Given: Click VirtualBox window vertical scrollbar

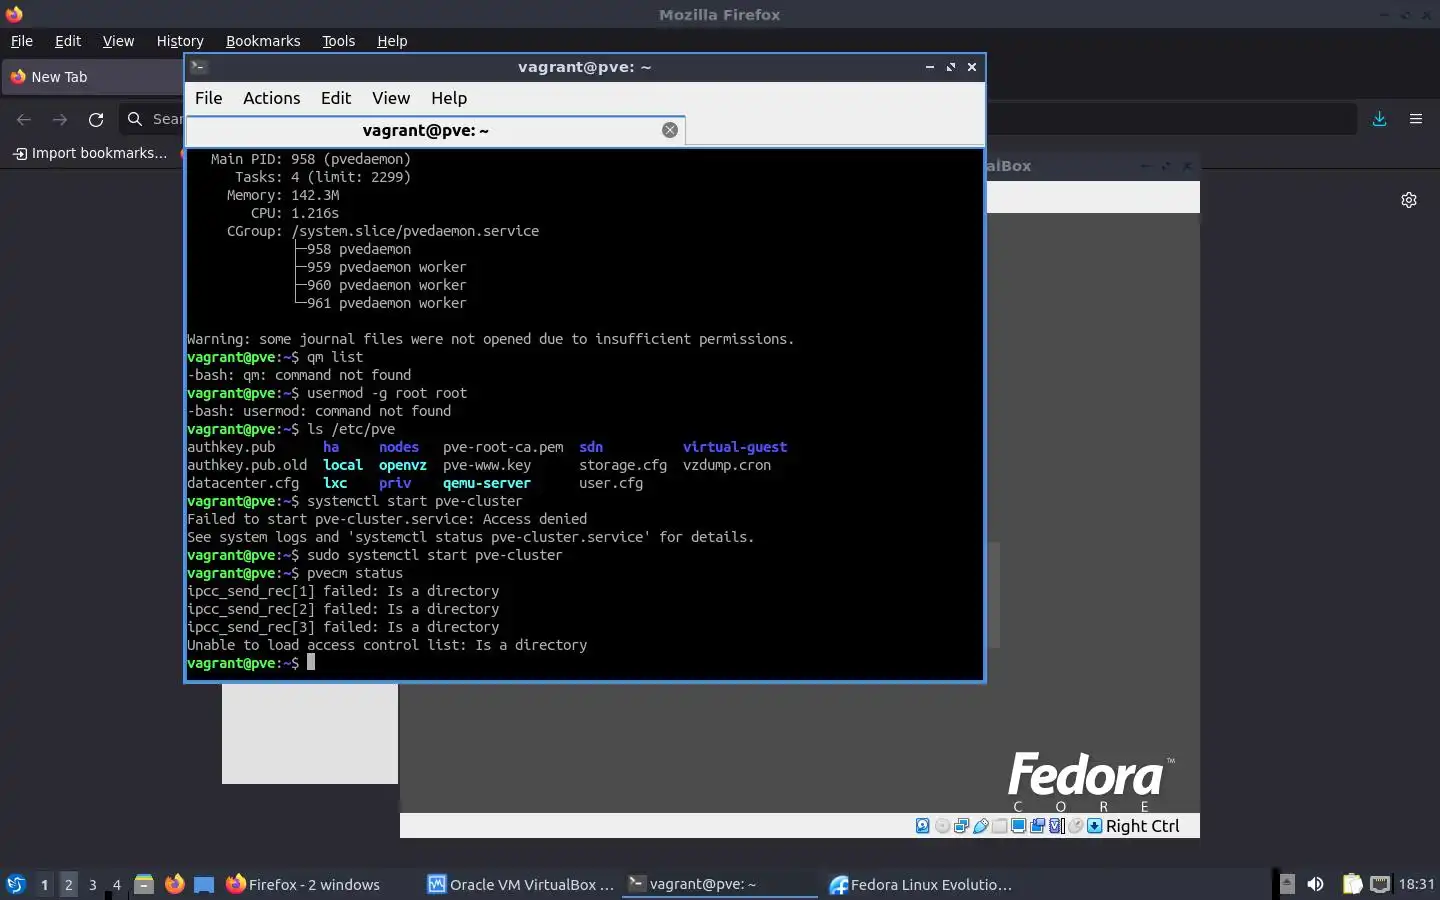Looking at the screenshot, I should click(x=994, y=595).
